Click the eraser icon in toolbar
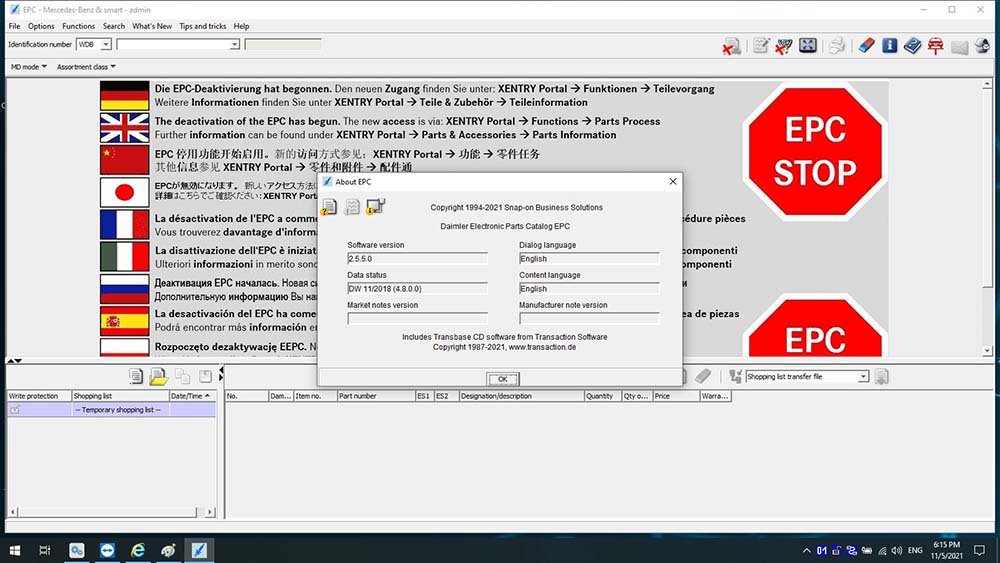 tap(866, 45)
